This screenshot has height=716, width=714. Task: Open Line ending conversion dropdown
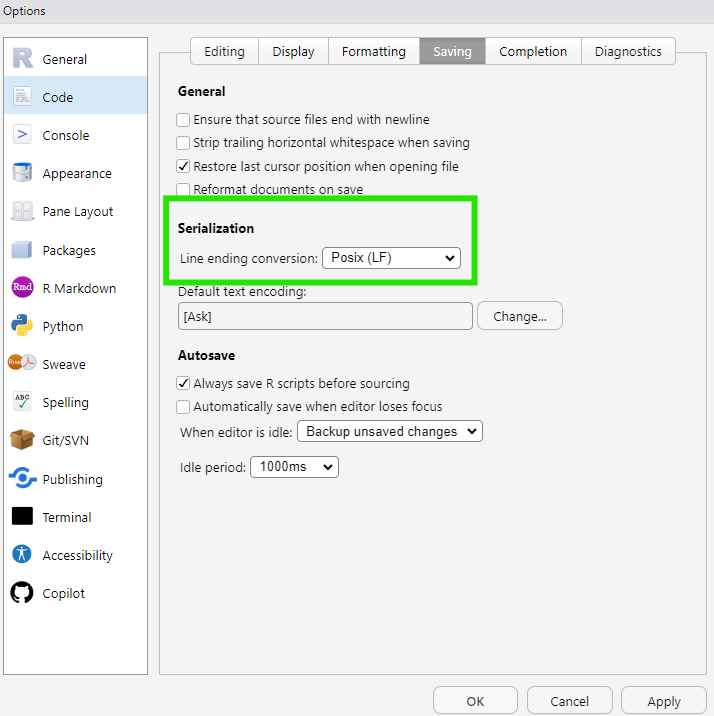click(x=391, y=258)
